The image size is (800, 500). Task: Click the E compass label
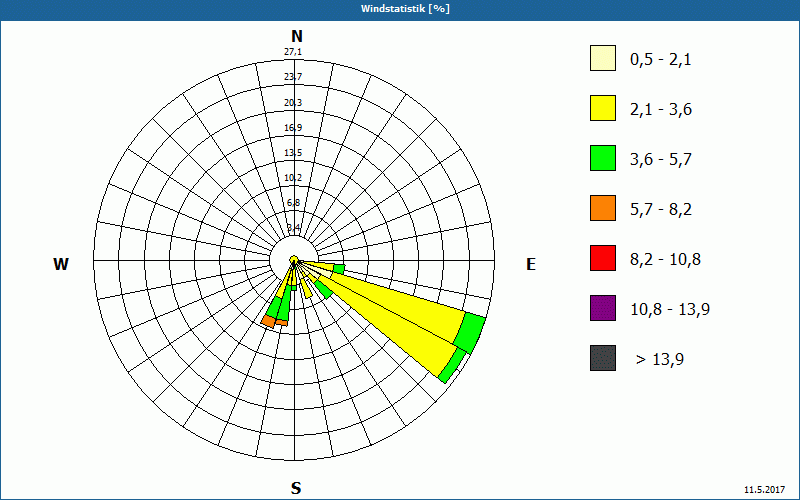tap(531, 264)
